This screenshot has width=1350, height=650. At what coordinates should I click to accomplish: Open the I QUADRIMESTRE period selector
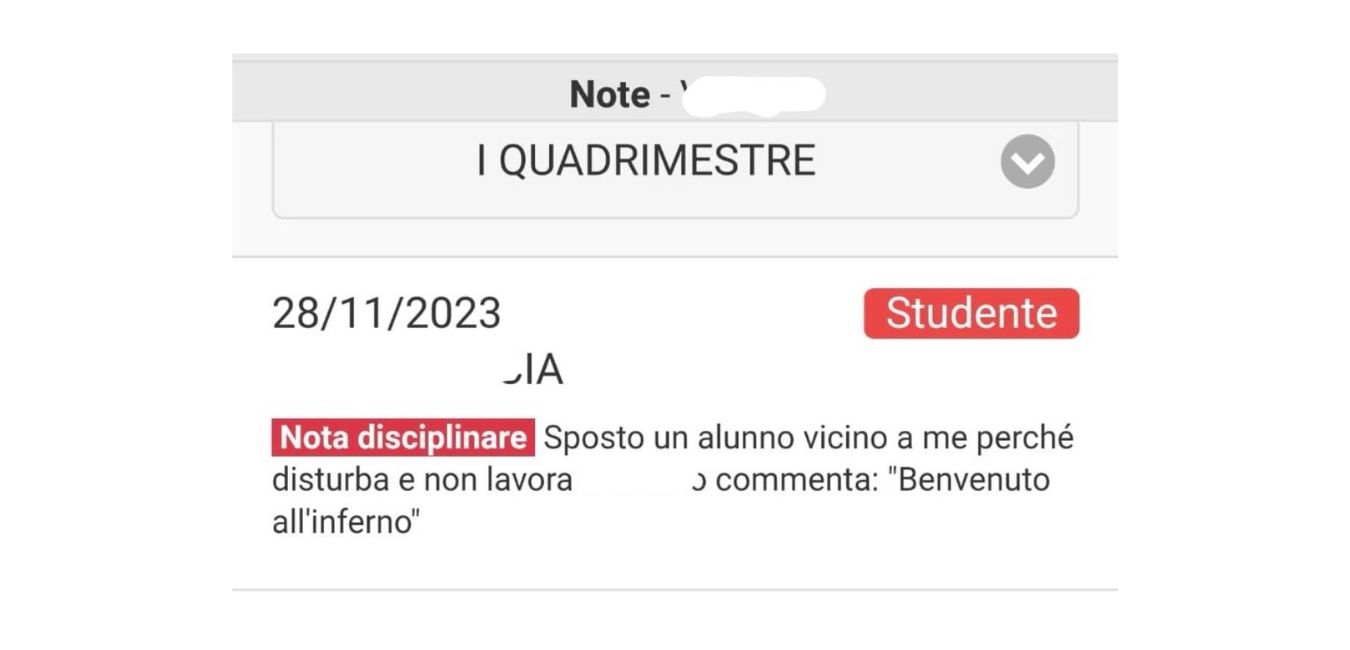(x=675, y=168)
